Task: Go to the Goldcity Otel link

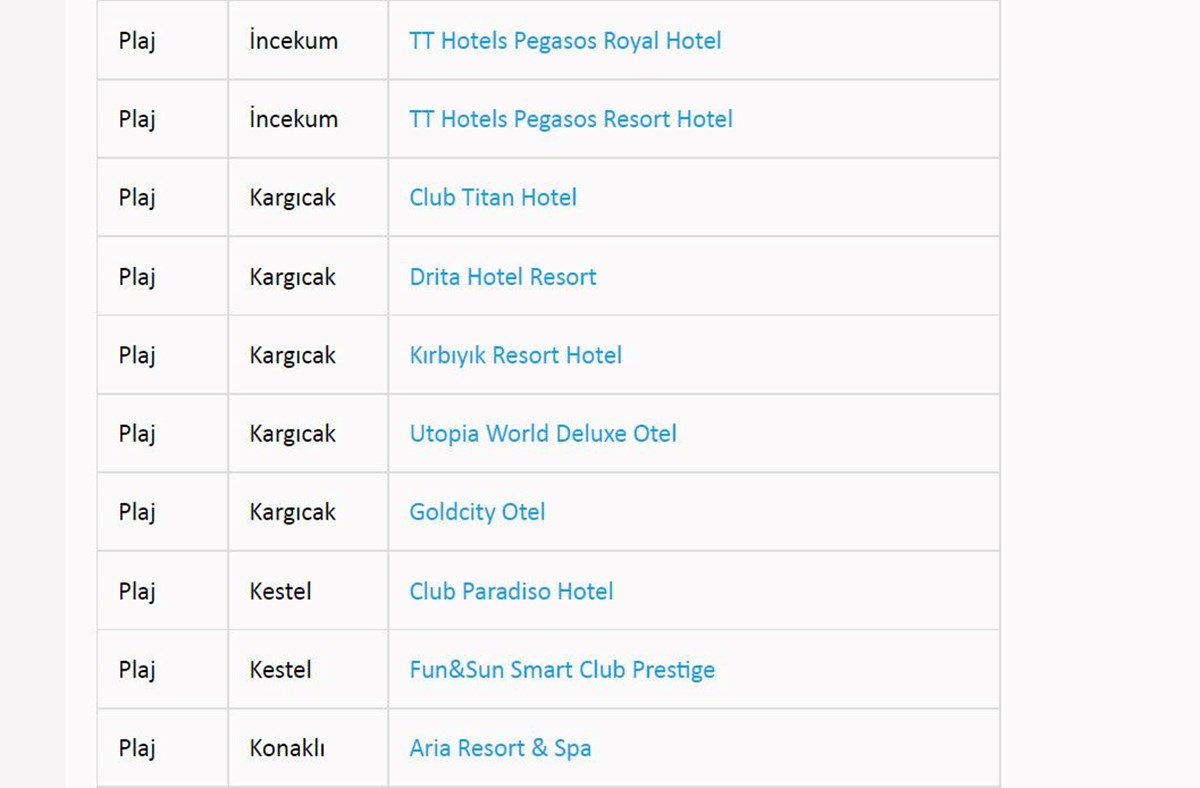Action: click(477, 512)
